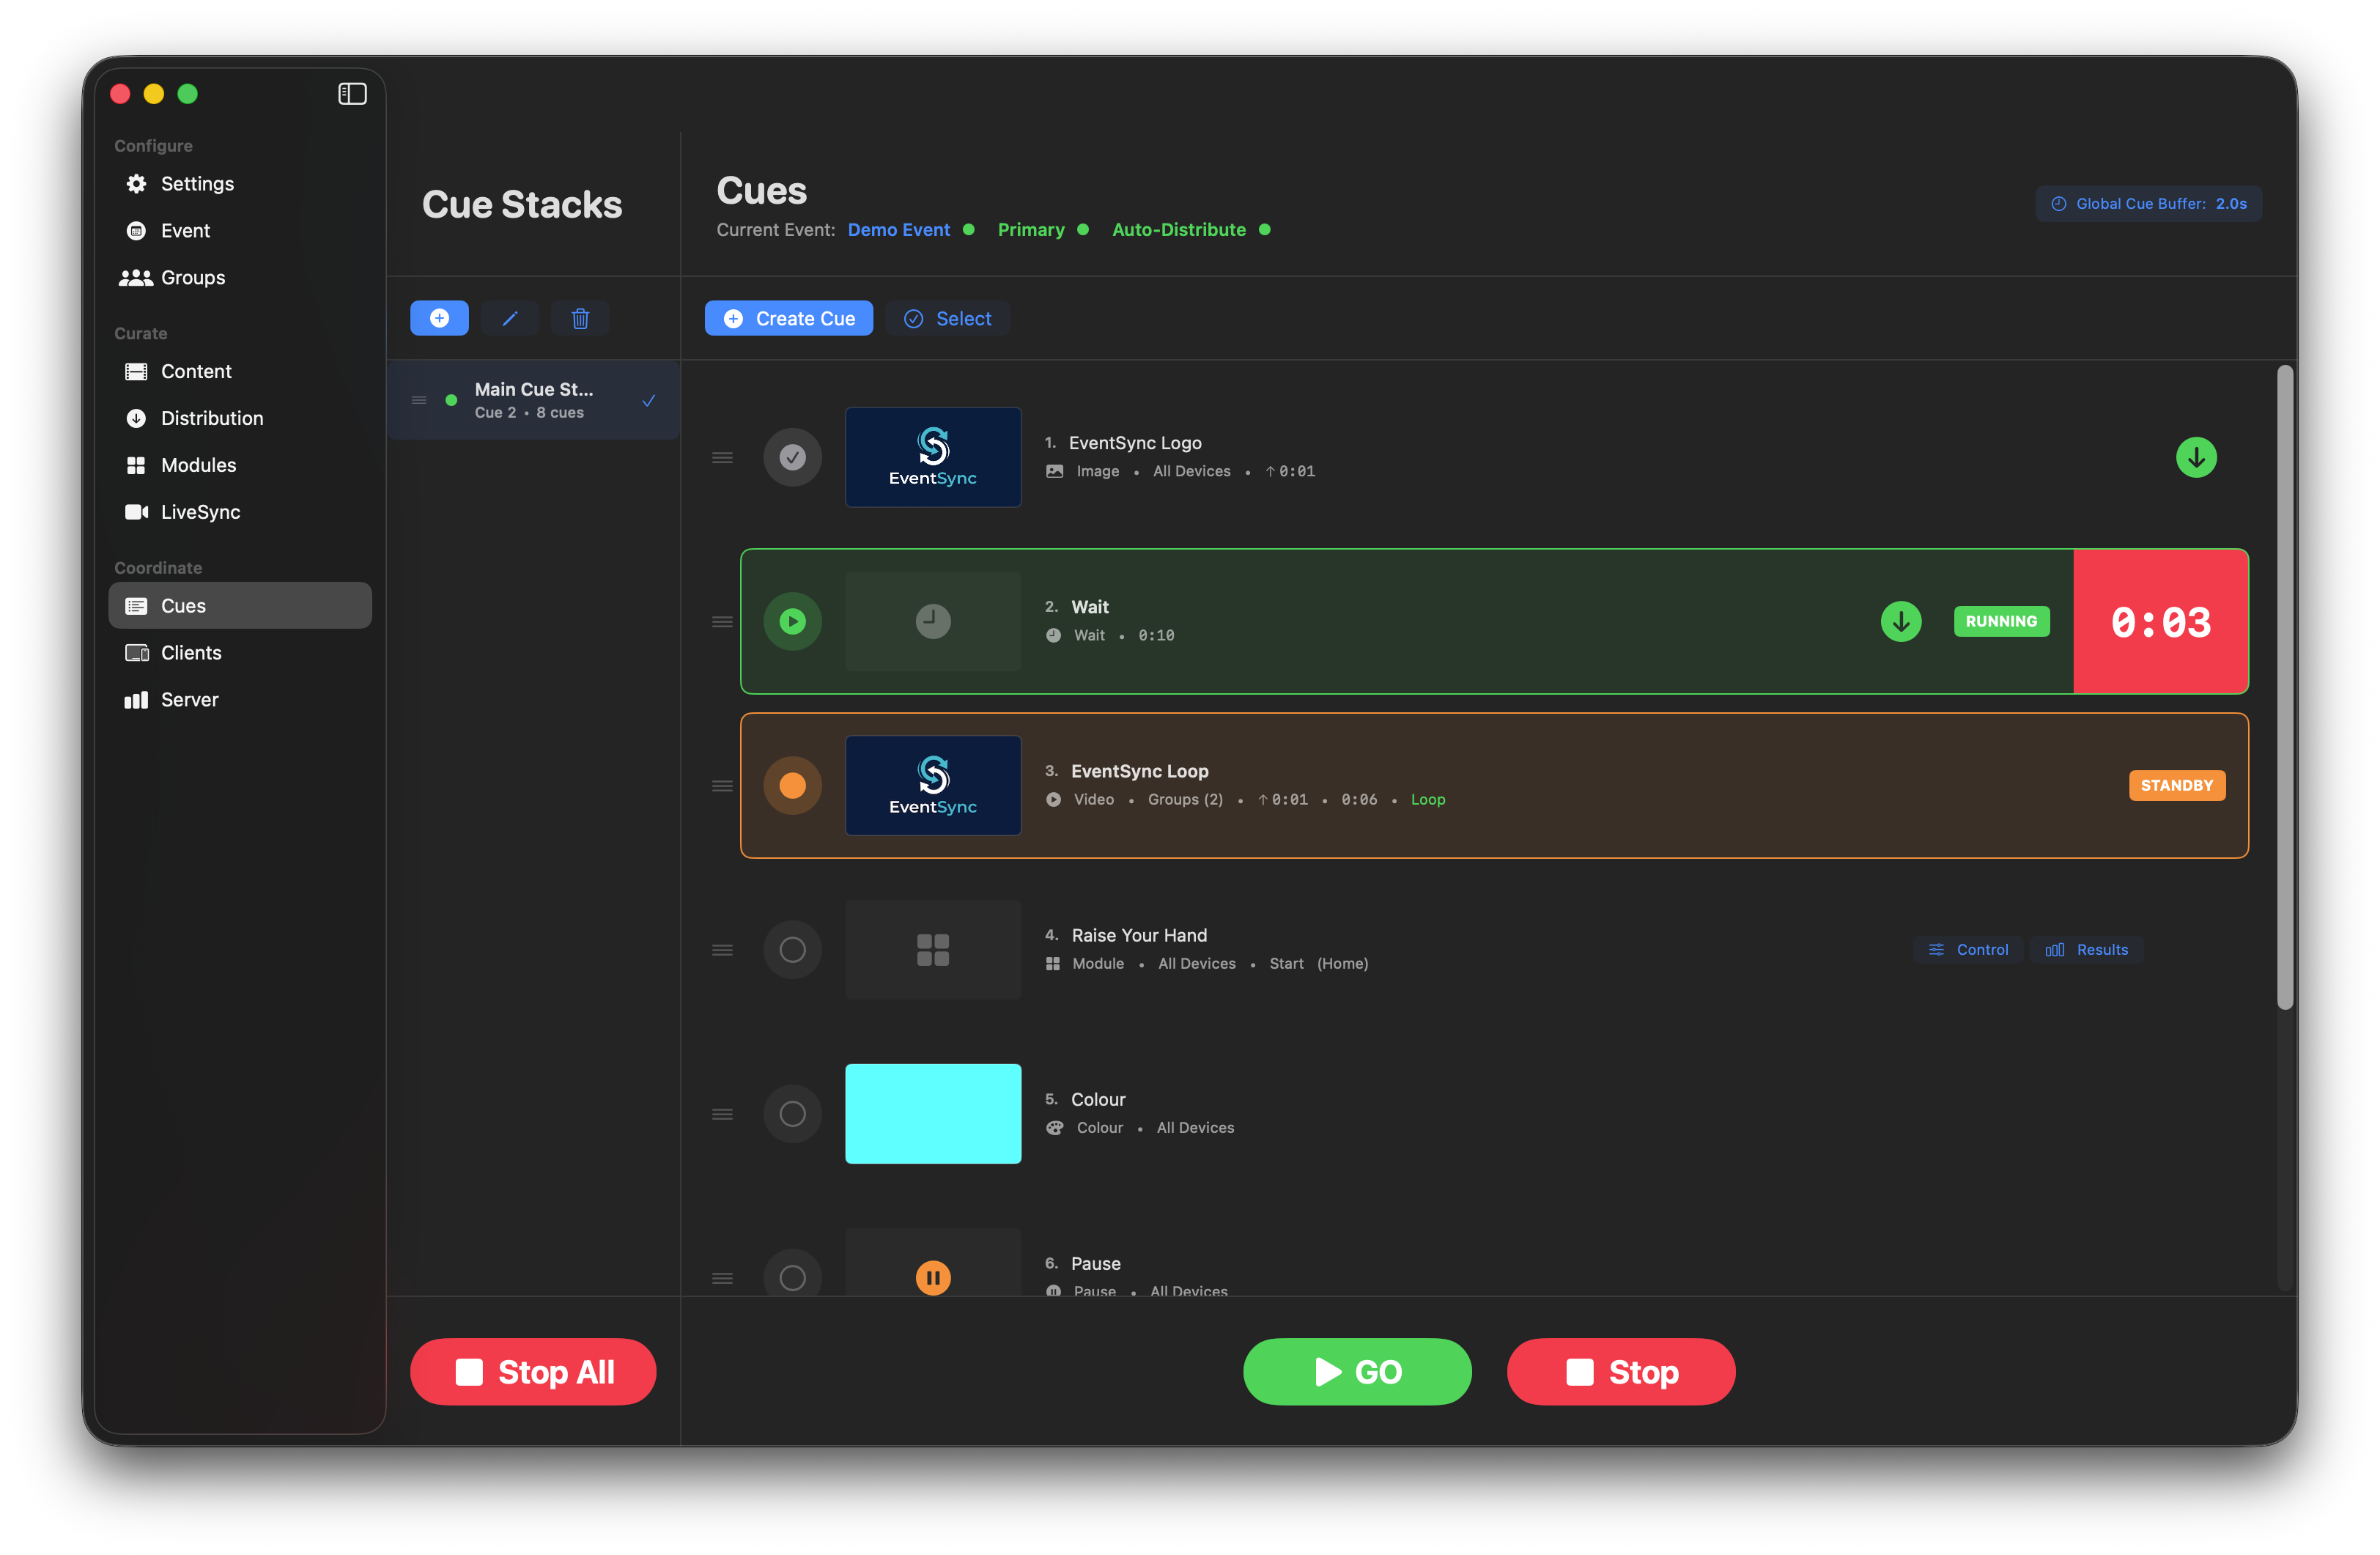Open the Global Cue Buffer setting
Viewport: 2380px width, 1555px height.
[x=2148, y=204]
